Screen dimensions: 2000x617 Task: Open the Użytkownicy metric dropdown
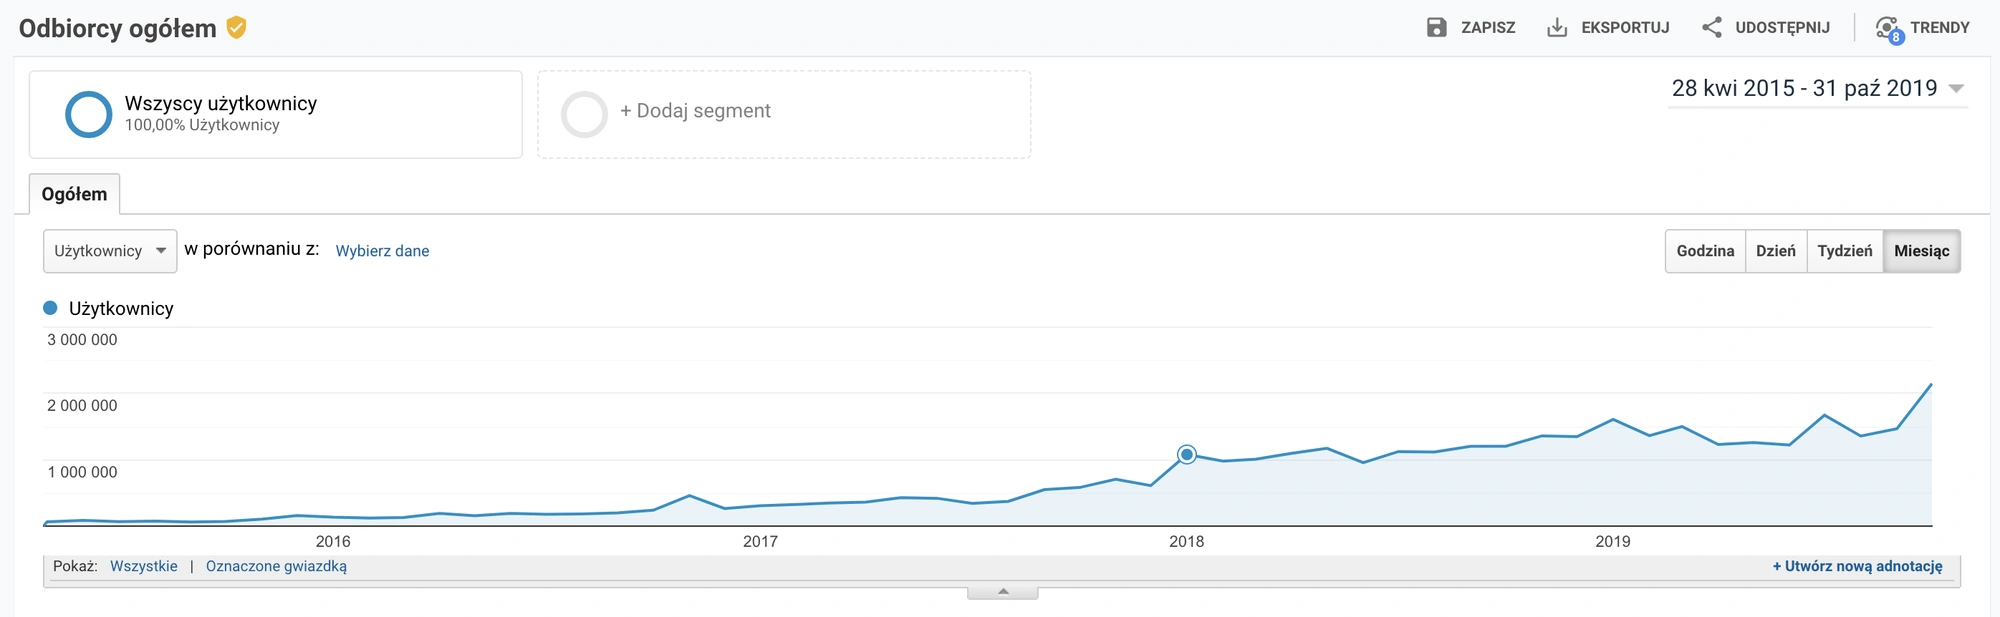[x=110, y=251]
